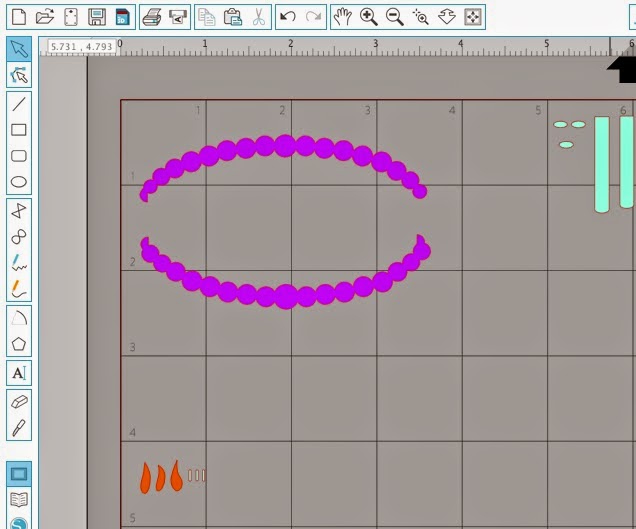Image resolution: width=636 pixels, height=529 pixels.
Task: Open the Library book icon
Action: (x=19, y=500)
